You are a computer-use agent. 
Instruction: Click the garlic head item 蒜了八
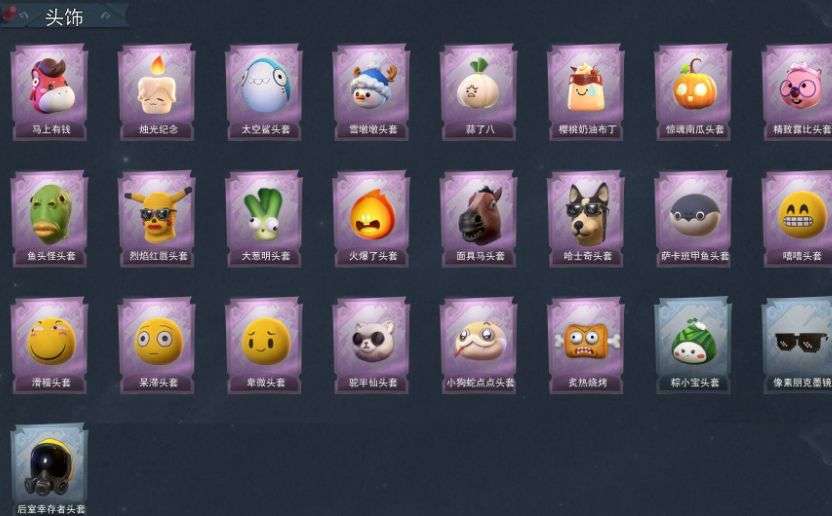tap(479, 92)
